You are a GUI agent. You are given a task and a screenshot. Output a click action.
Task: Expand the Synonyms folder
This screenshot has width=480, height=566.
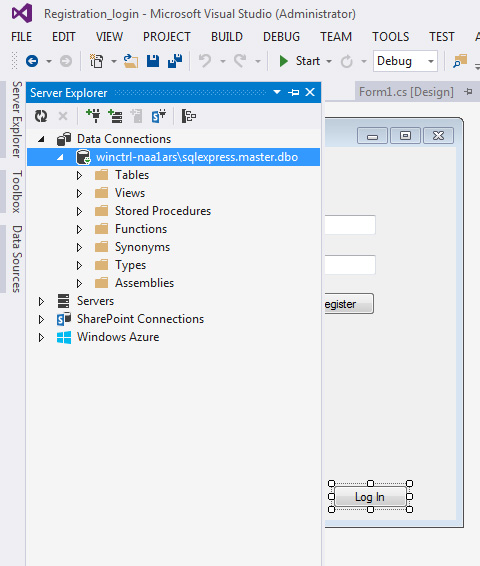[x=79, y=248]
